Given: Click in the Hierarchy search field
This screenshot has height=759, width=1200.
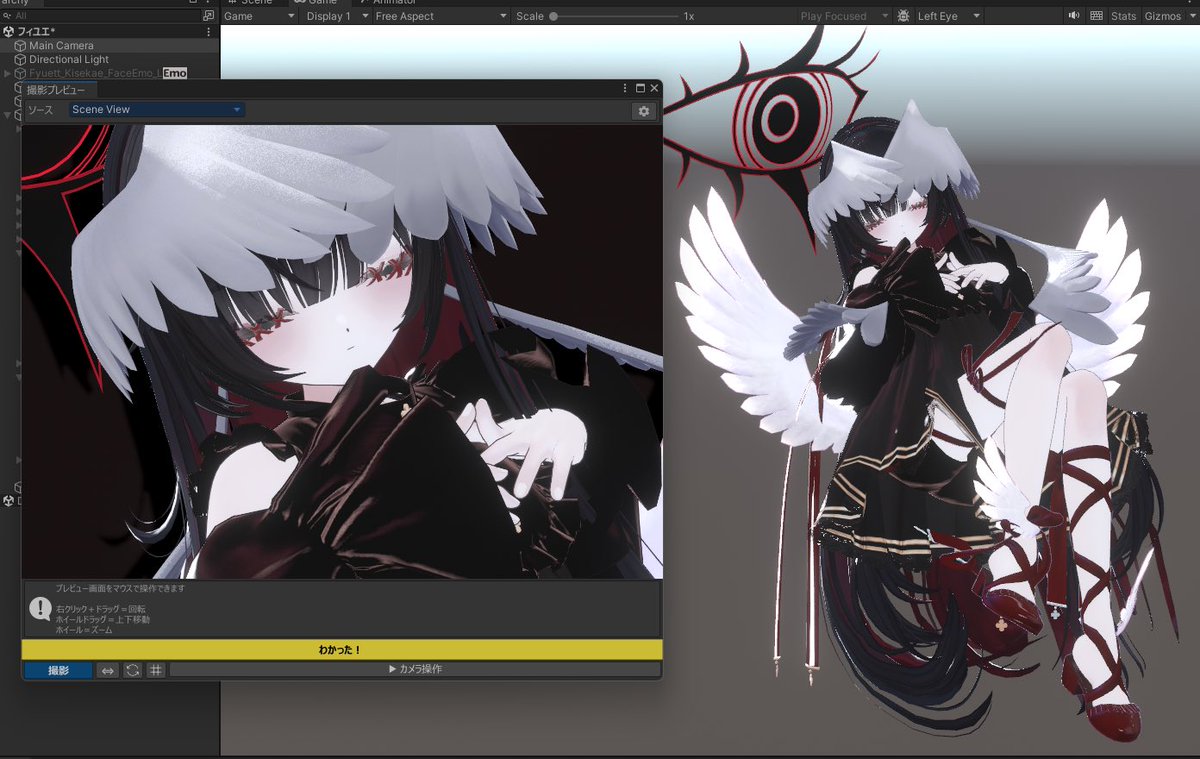Looking at the screenshot, I should [100, 16].
